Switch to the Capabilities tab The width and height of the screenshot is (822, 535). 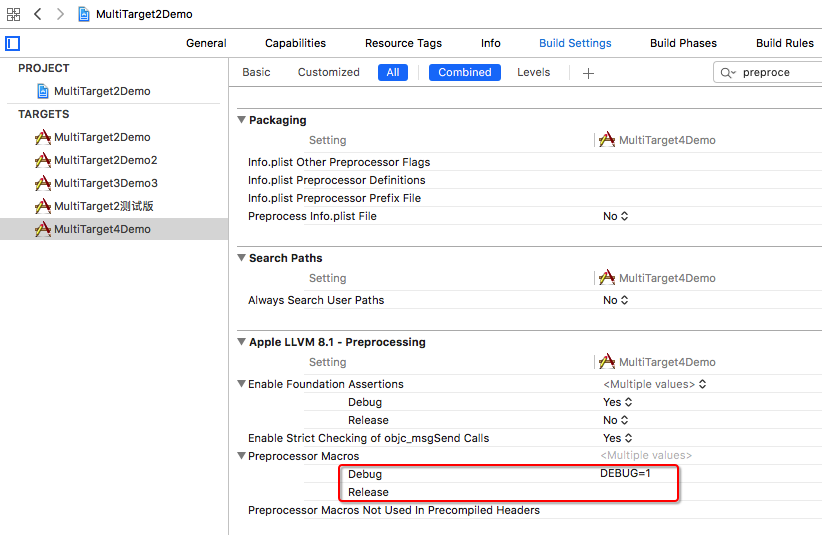coord(295,43)
